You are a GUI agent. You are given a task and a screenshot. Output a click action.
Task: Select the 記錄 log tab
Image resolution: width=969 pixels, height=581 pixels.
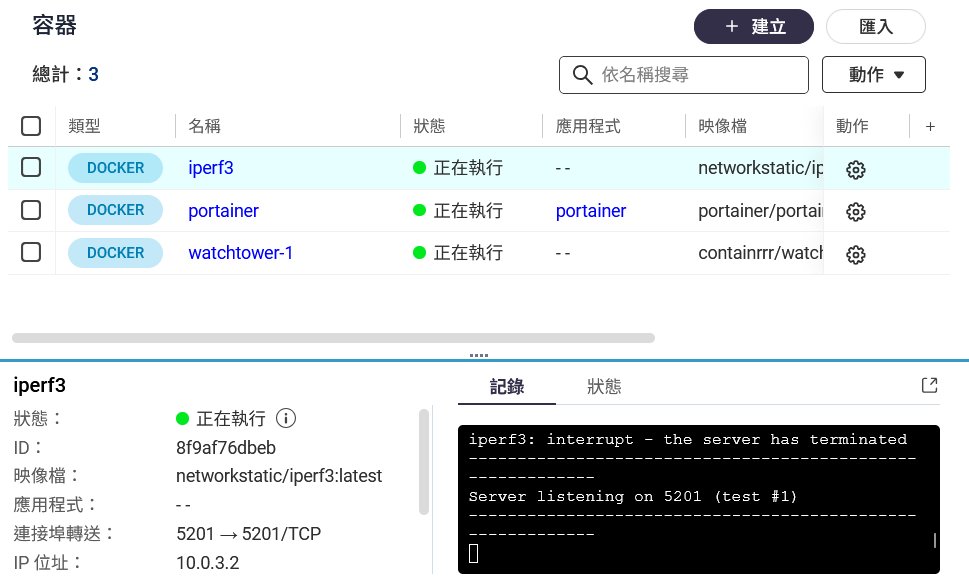(506, 387)
